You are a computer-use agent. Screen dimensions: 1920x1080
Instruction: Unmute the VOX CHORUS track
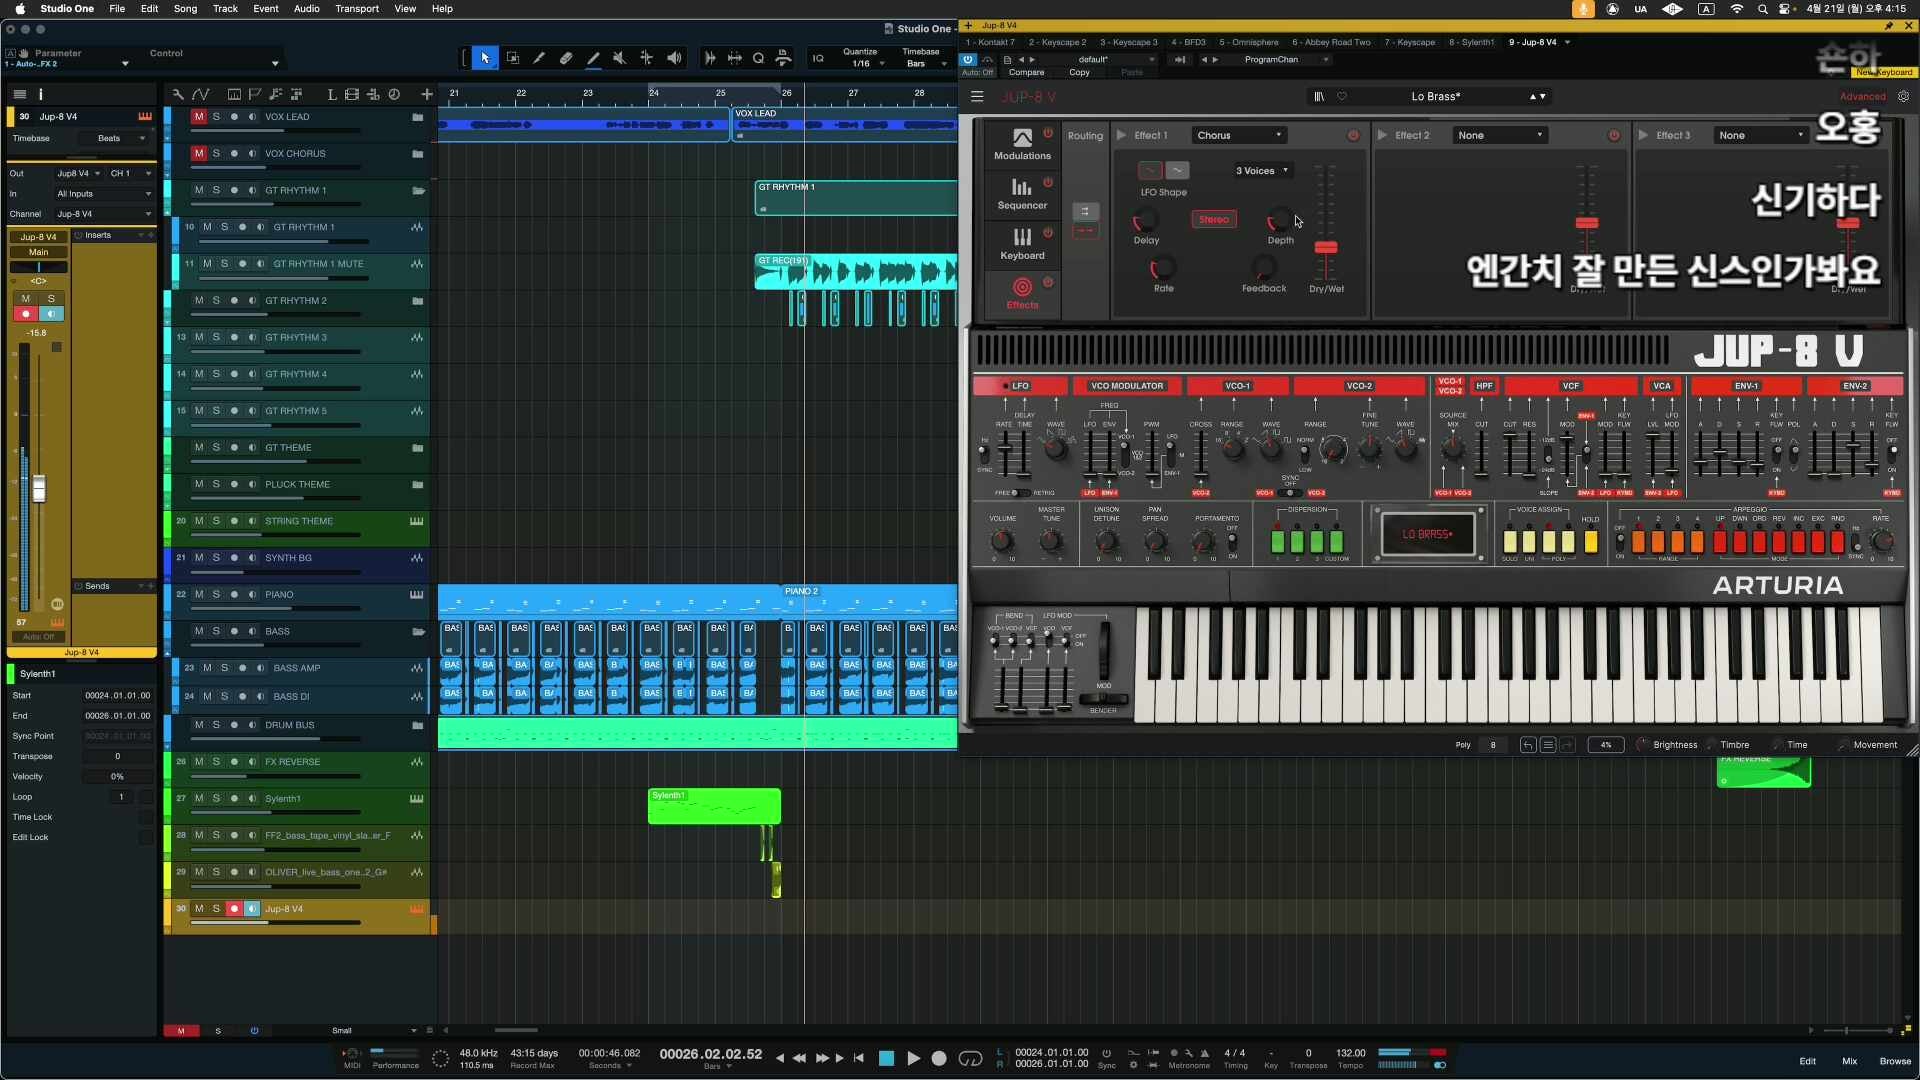pos(199,154)
